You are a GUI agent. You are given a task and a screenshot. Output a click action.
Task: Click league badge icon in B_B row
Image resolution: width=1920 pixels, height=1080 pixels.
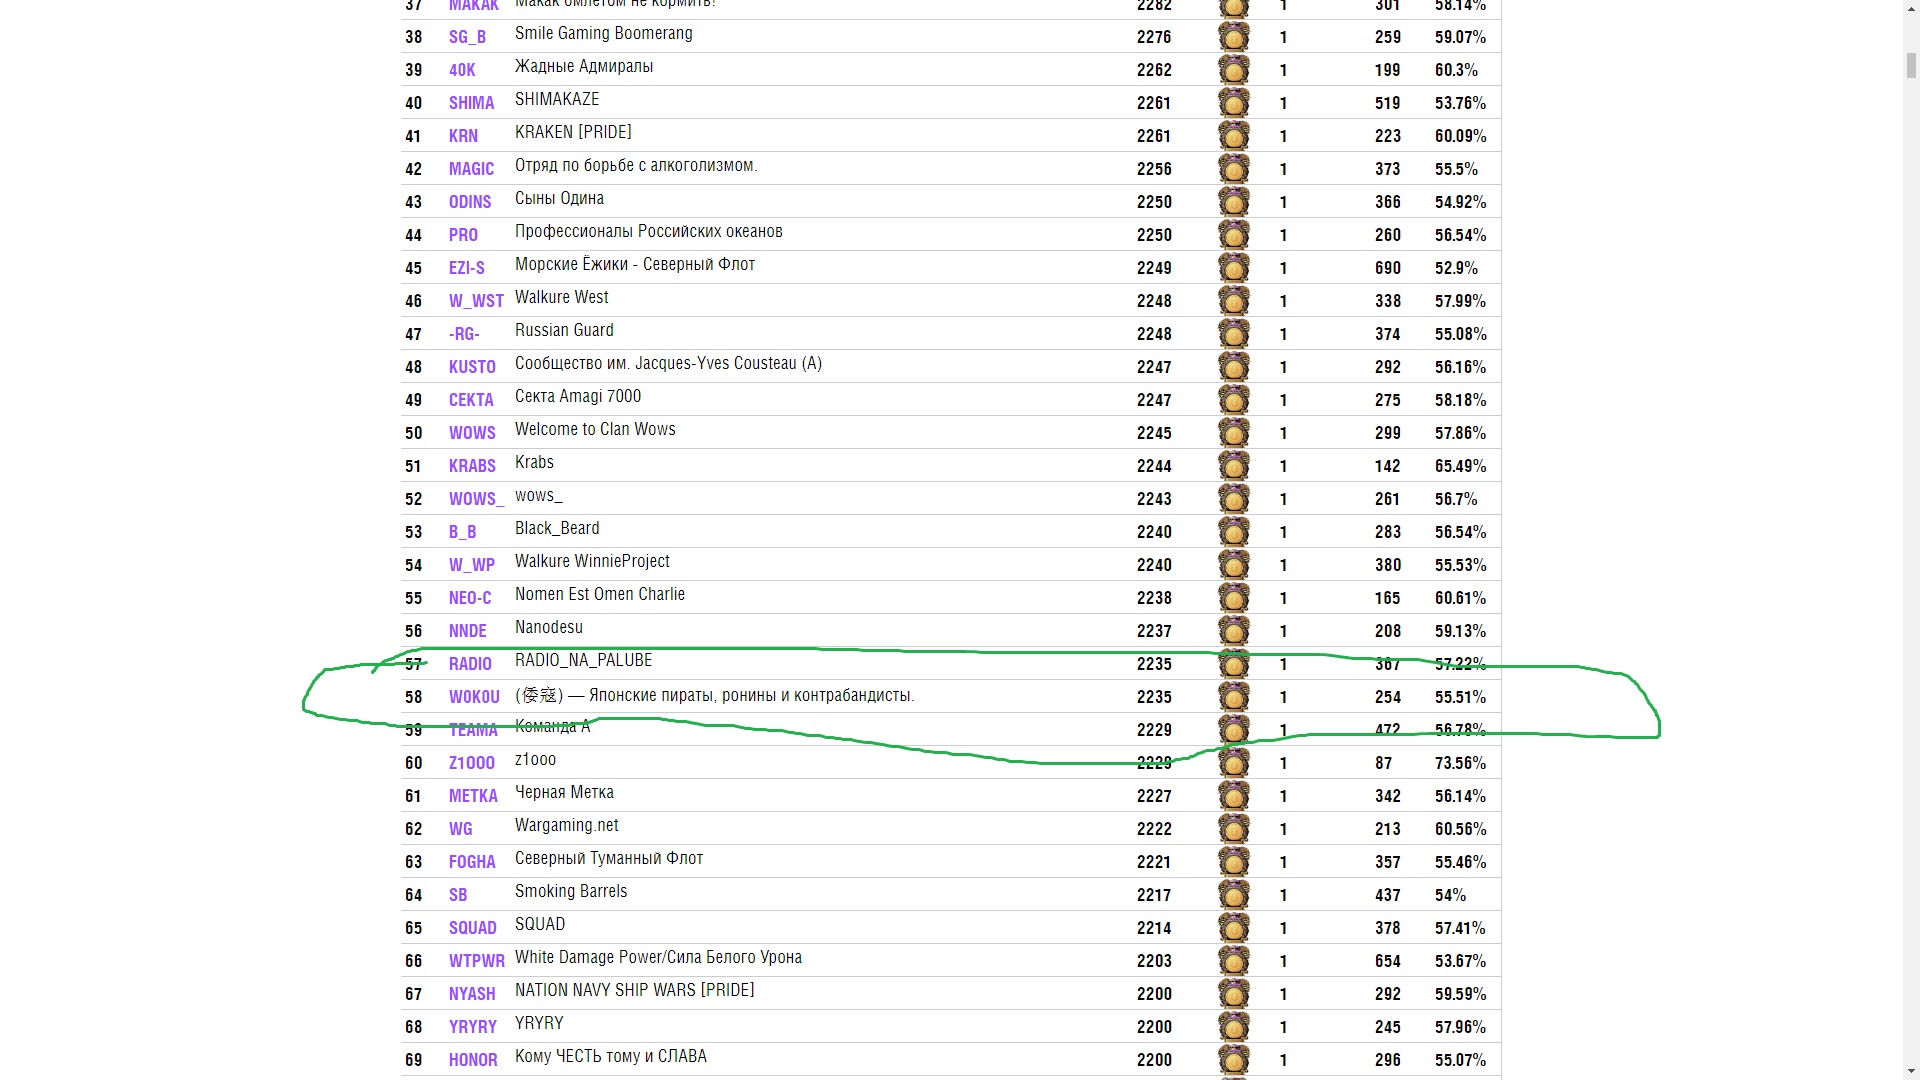[1234, 532]
